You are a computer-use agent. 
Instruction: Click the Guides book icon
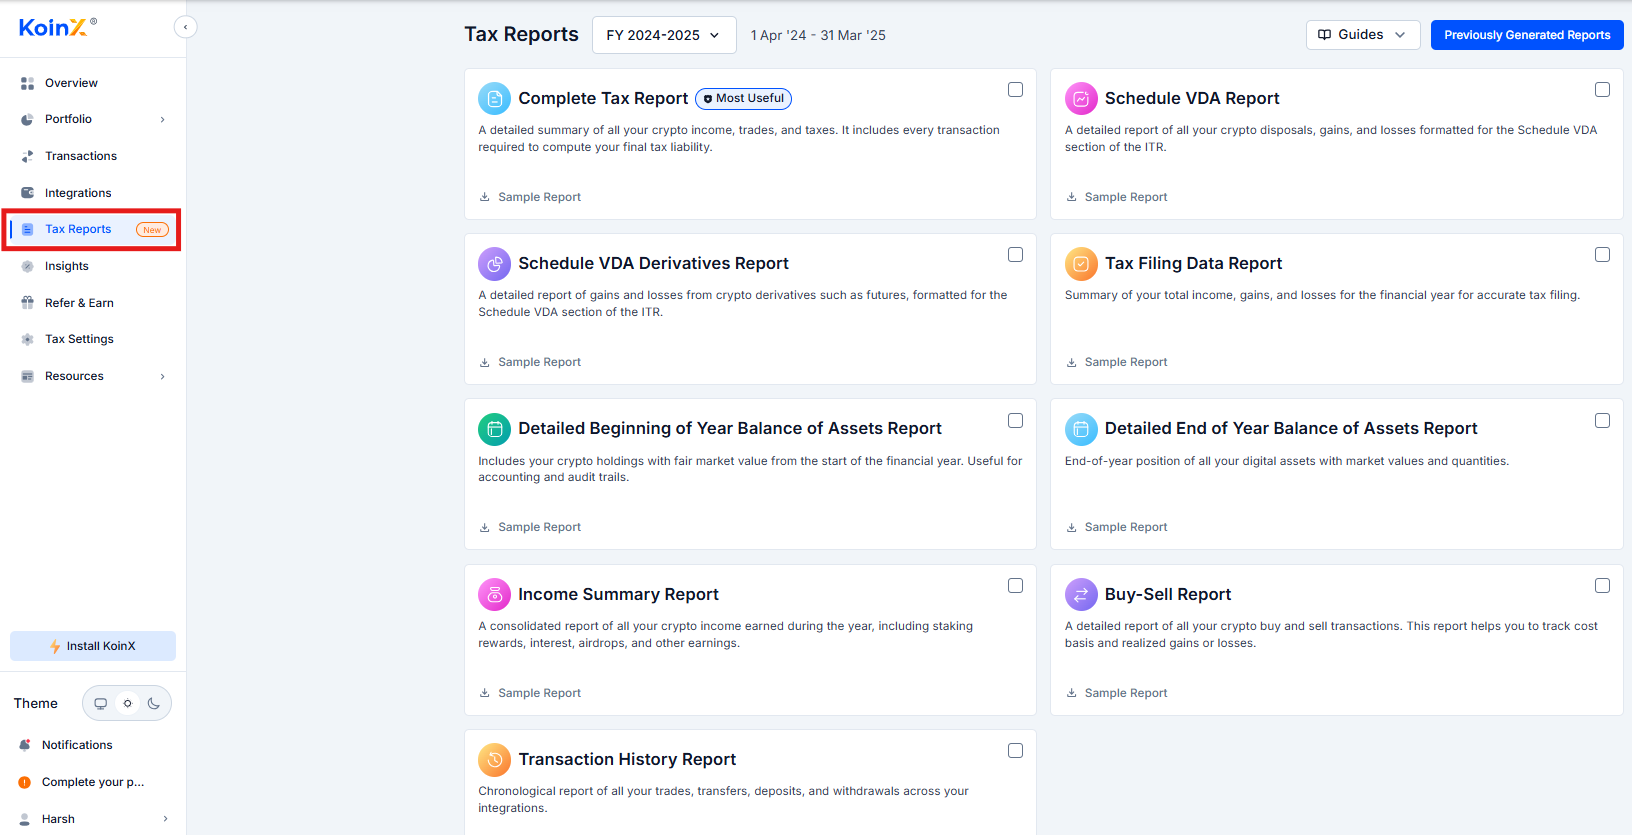1324,34
